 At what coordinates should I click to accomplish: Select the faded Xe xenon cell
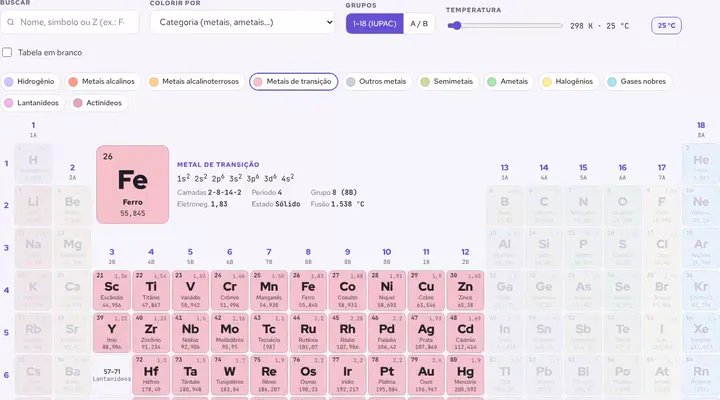click(x=701, y=333)
